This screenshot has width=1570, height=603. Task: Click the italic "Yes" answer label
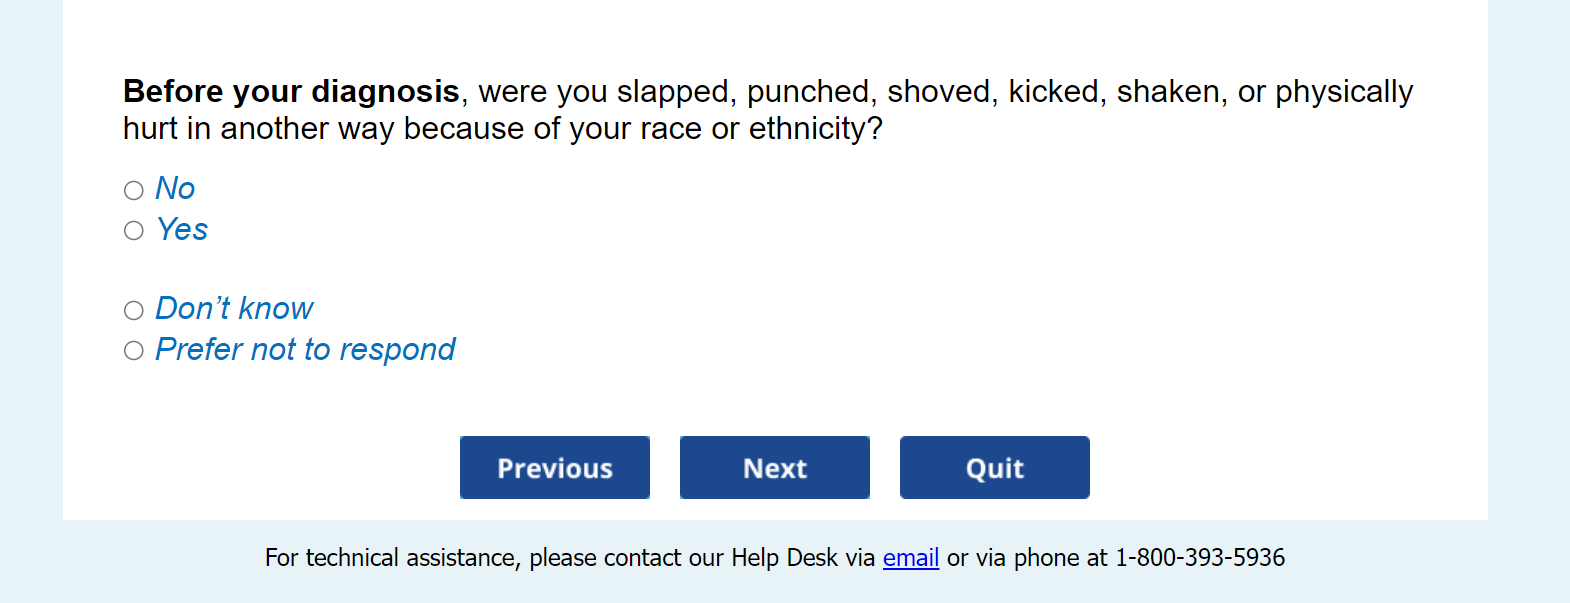point(182,229)
